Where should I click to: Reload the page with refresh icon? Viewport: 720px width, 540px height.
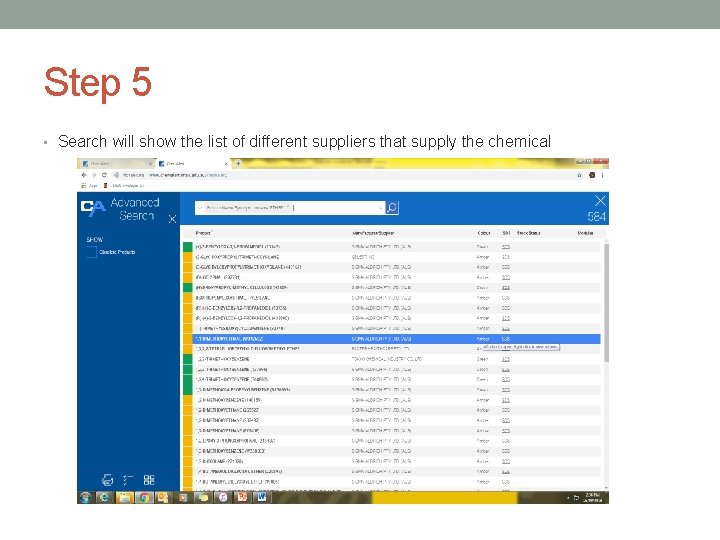point(104,175)
